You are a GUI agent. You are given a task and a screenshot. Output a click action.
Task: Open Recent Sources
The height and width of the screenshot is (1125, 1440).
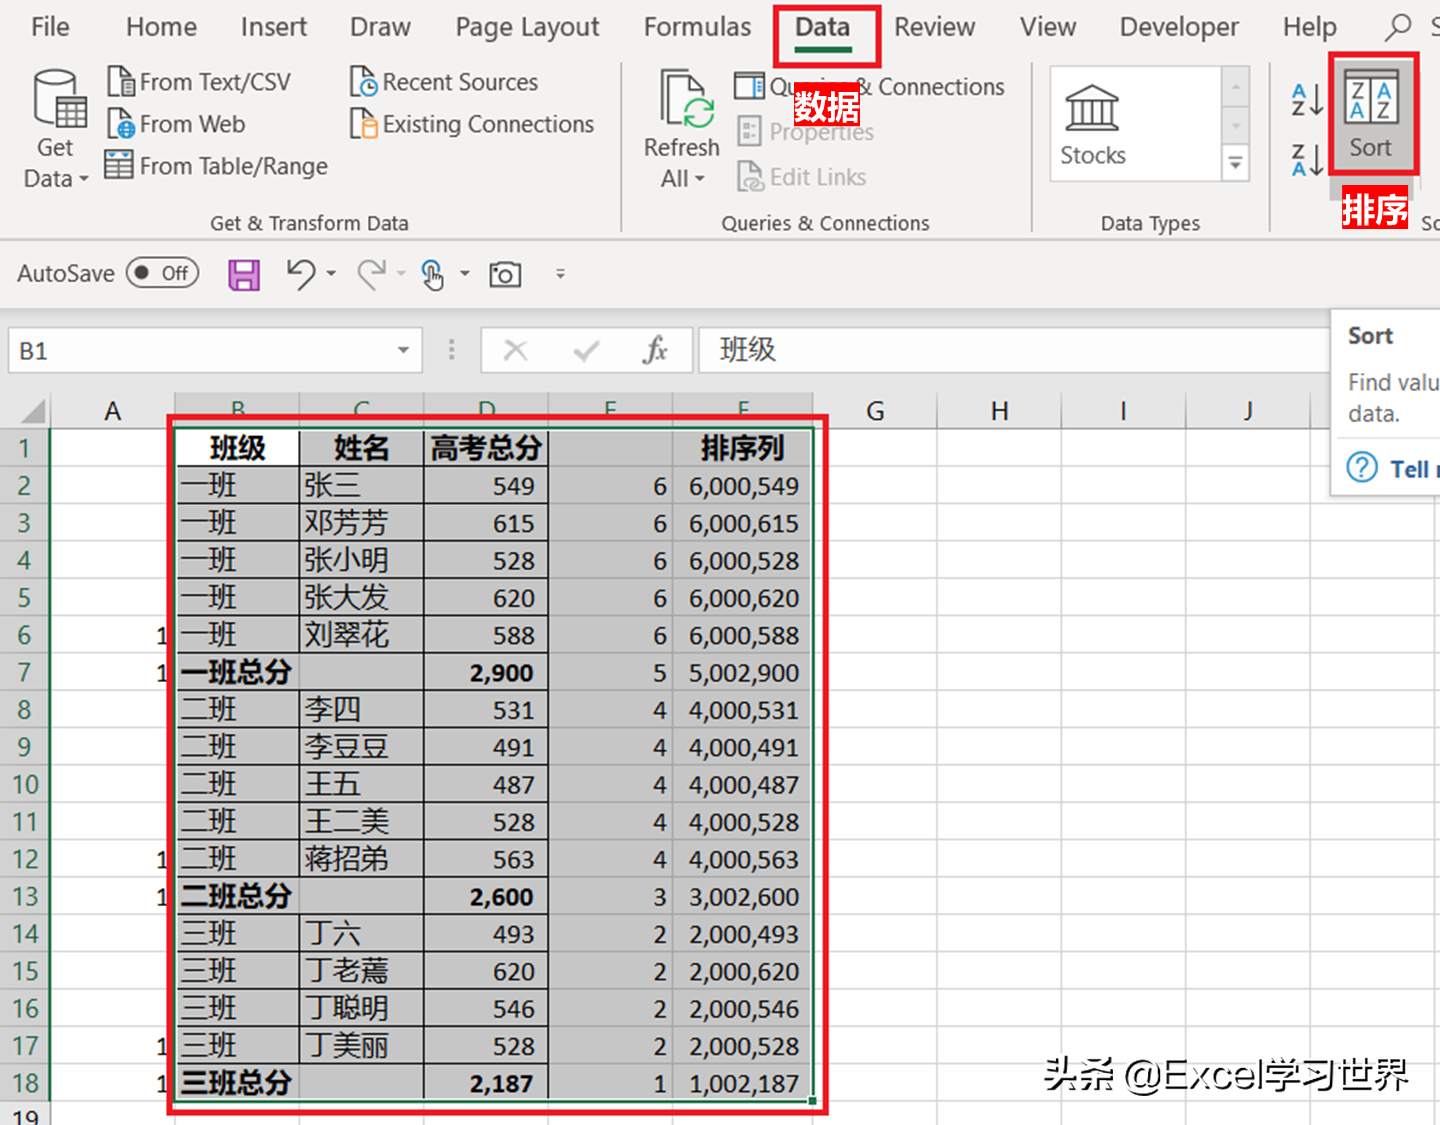444,82
